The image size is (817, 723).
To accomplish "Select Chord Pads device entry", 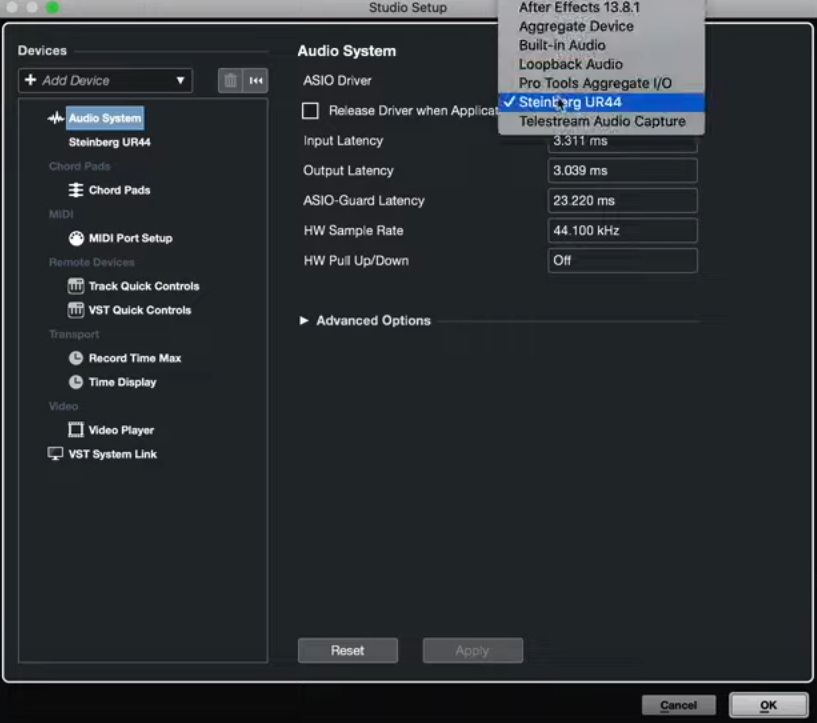I will (119, 190).
